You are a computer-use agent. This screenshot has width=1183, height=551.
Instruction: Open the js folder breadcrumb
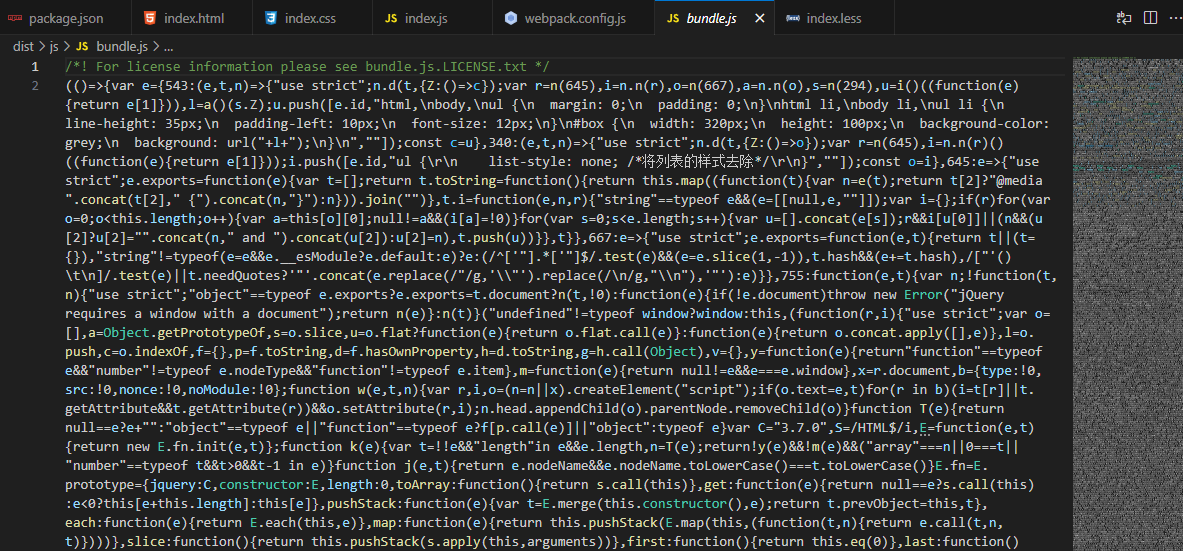click(54, 47)
